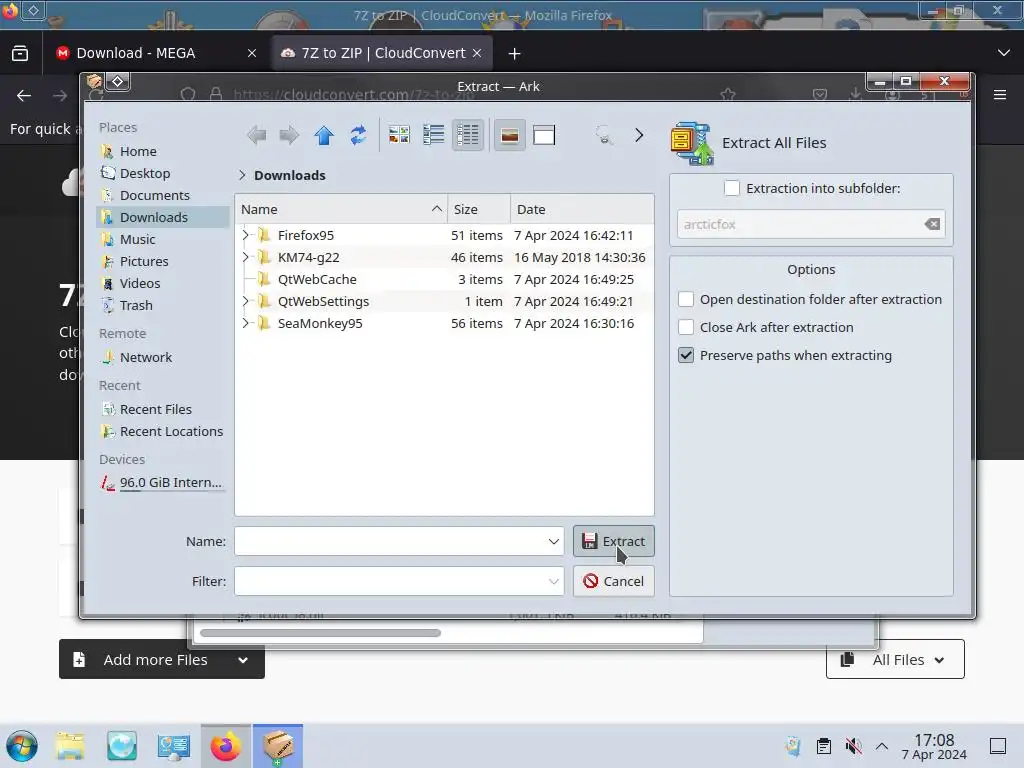
Task: Open the faded zoom toolbar icon
Action: 604,135
